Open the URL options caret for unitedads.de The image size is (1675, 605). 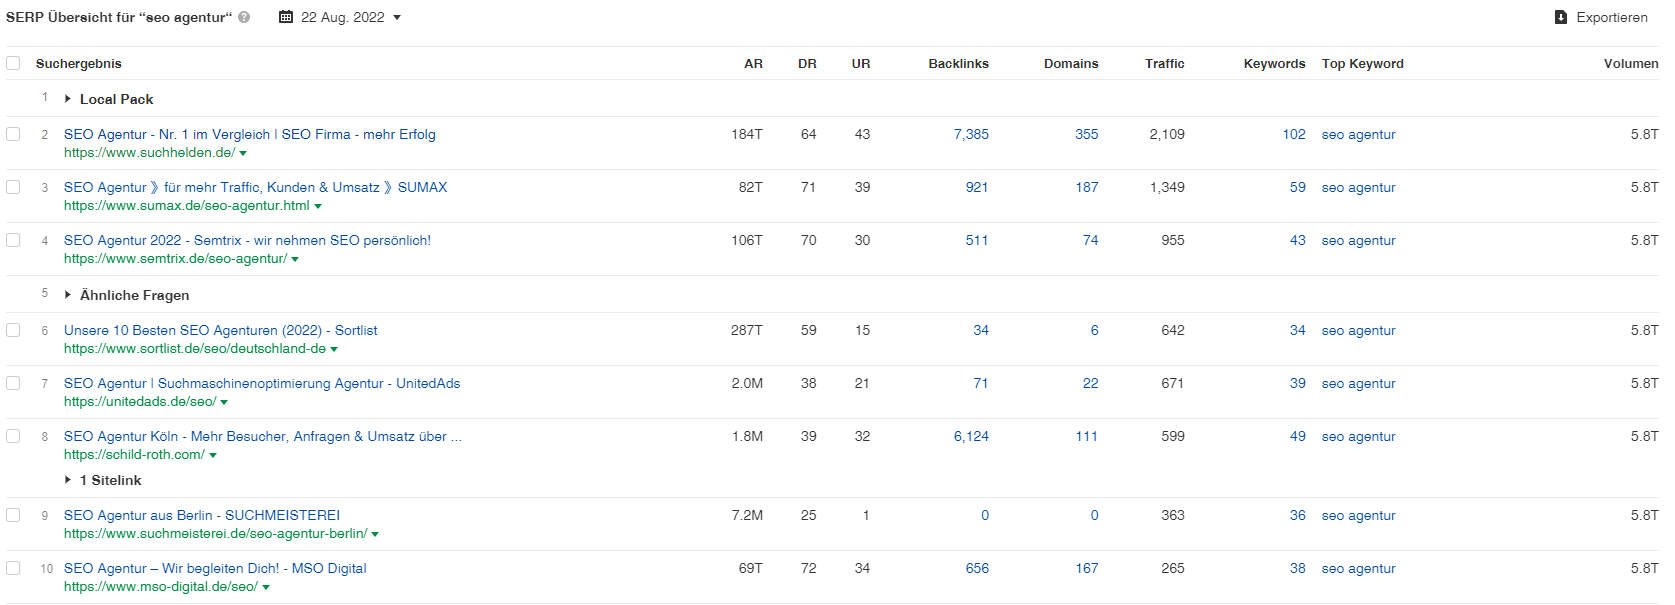pos(224,402)
